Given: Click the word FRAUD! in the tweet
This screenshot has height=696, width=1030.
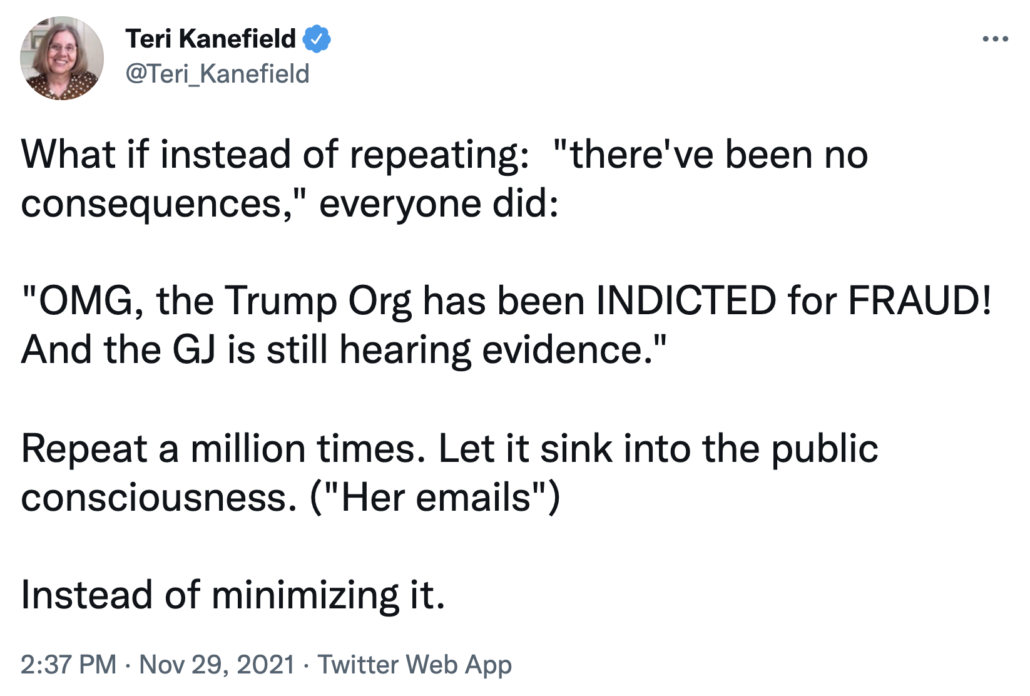Looking at the screenshot, I should [x=919, y=301].
